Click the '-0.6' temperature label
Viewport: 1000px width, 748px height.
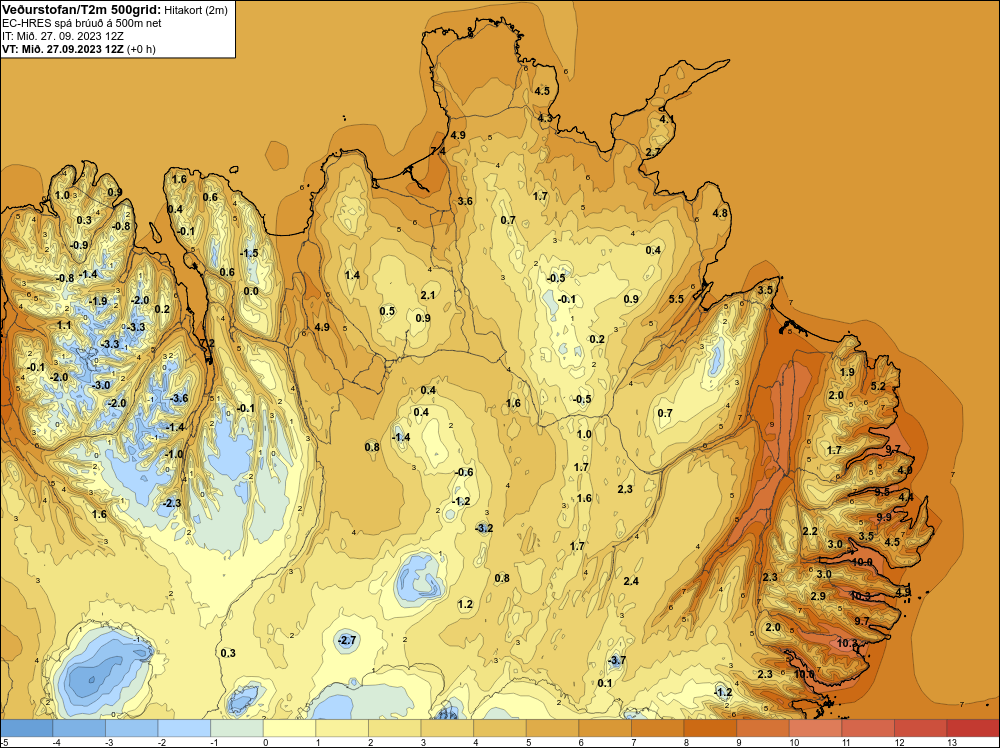(x=464, y=472)
